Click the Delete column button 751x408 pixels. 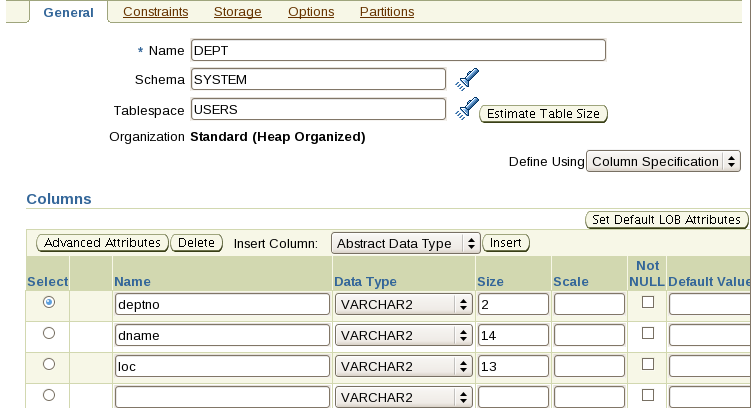pos(197,242)
